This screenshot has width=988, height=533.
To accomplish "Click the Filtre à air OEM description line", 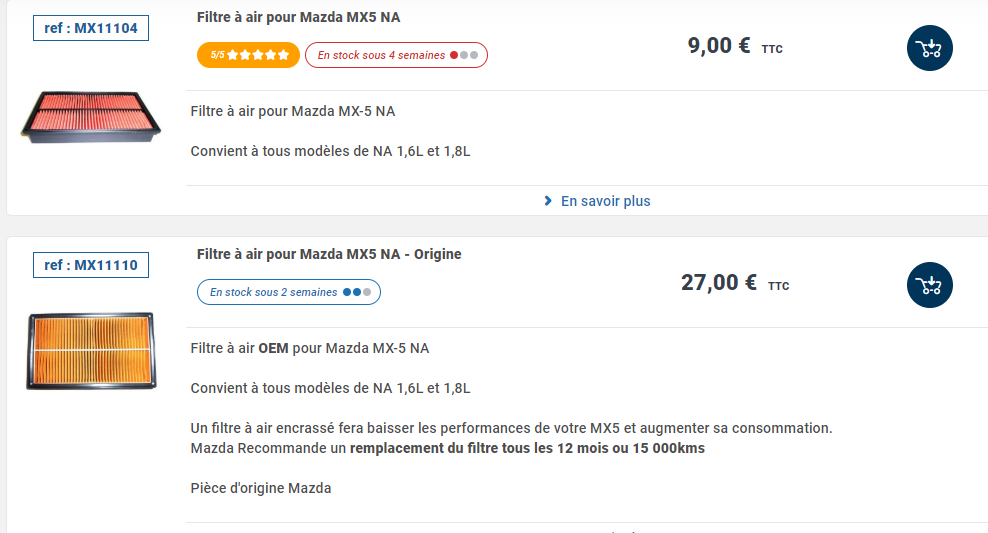I will click(309, 348).
